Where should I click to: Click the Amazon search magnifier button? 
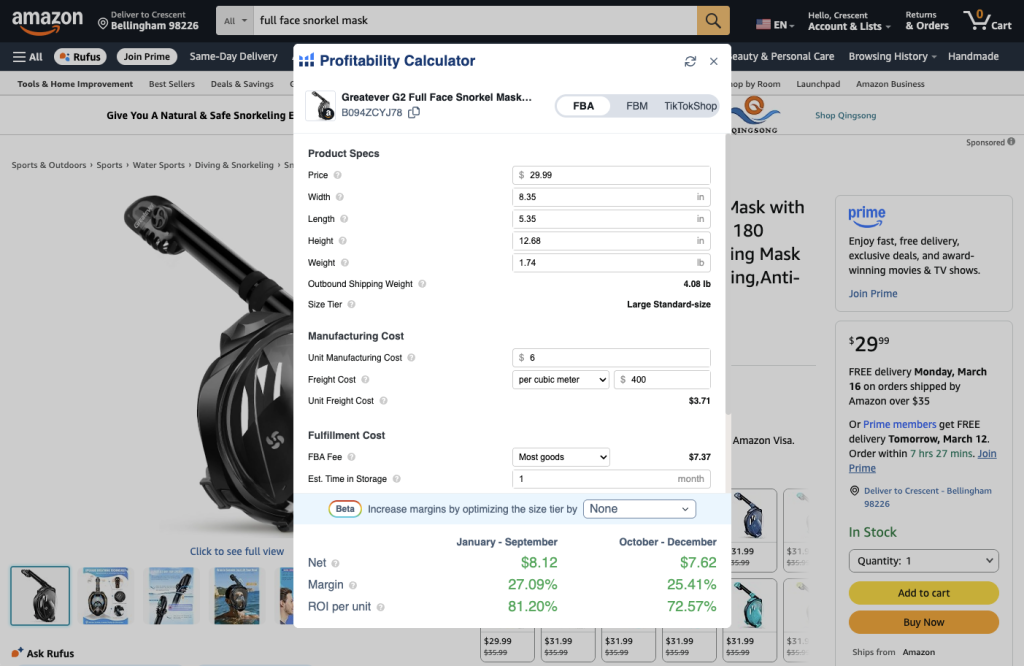(x=713, y=21)
